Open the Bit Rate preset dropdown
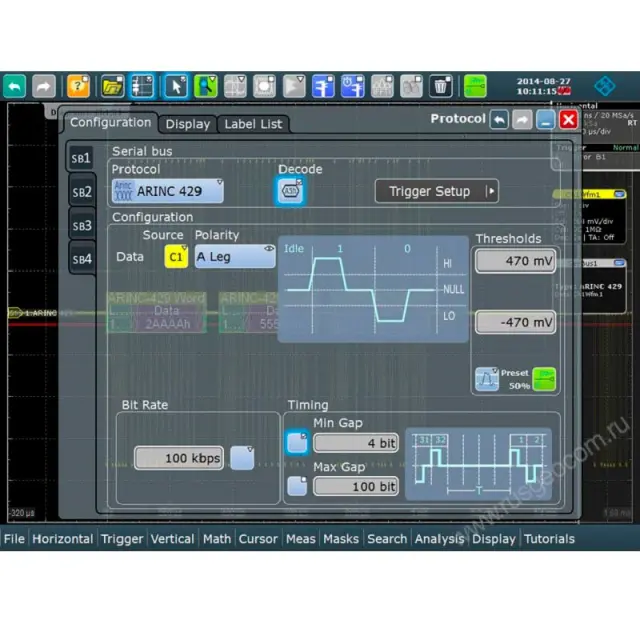Image resolution: width=640 pixels, height=640 pixels. click(x=241, y=457)
